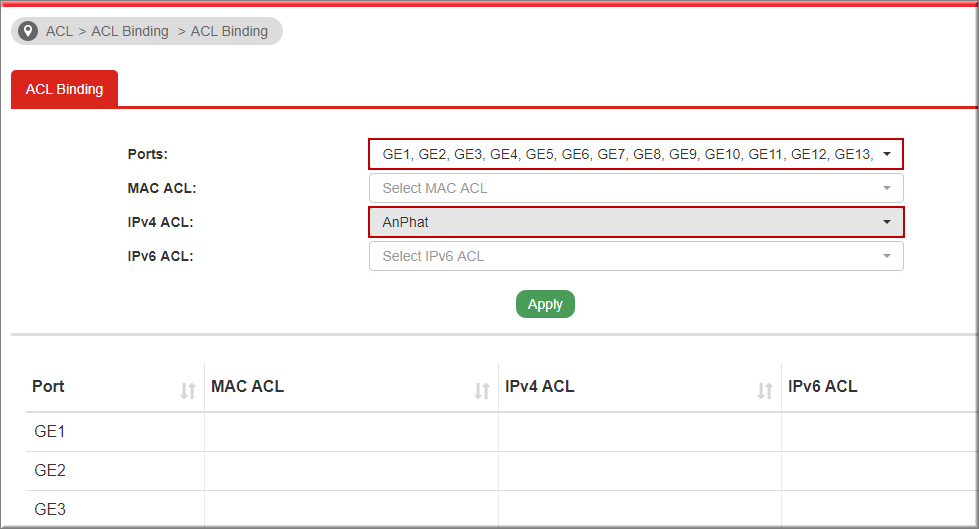Click ACL in the breadcrumb path
979x529 pixels.
tap(59, 31)
